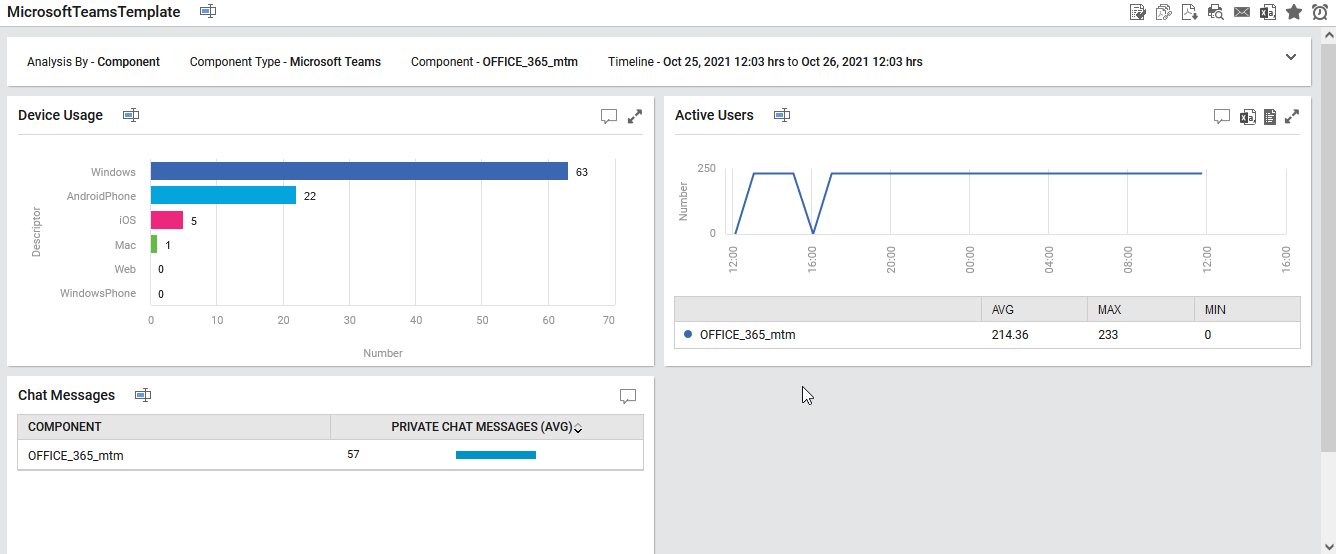Click the WindowsPhone axis label
Viewport: 1336px width, 554px height.
click(98, 293)
